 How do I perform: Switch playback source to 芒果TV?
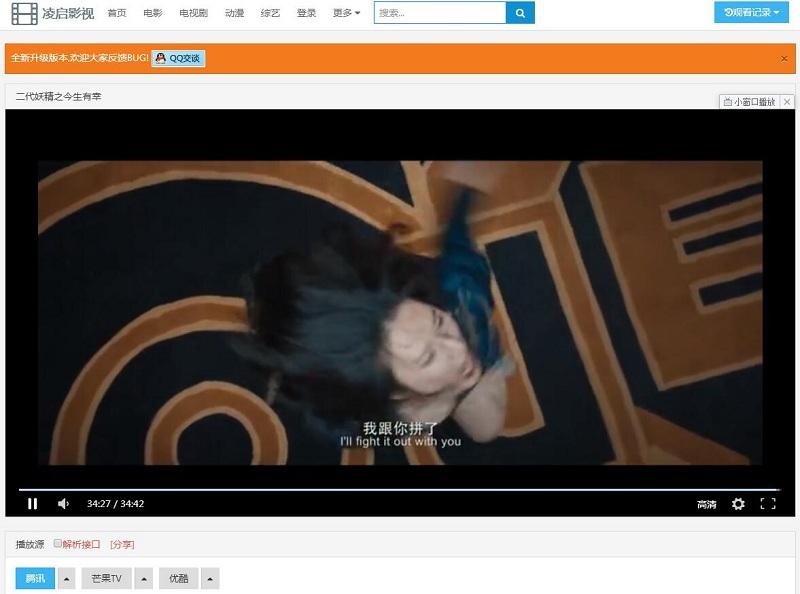coord(106,579)
